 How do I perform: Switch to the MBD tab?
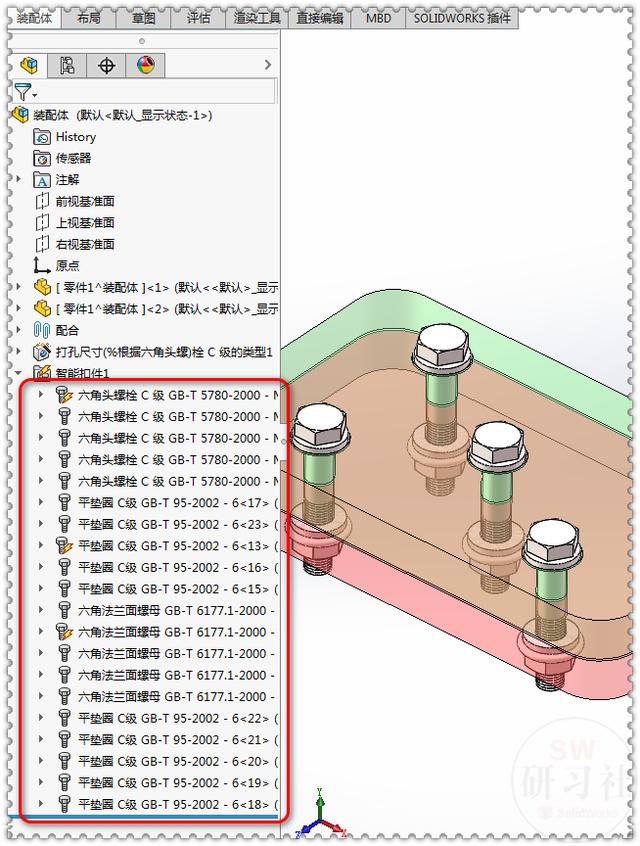point(378,18)
